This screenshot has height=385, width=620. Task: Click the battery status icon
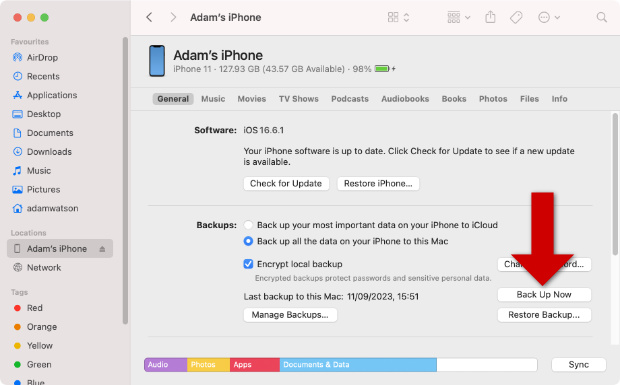[x=382, y=69]
